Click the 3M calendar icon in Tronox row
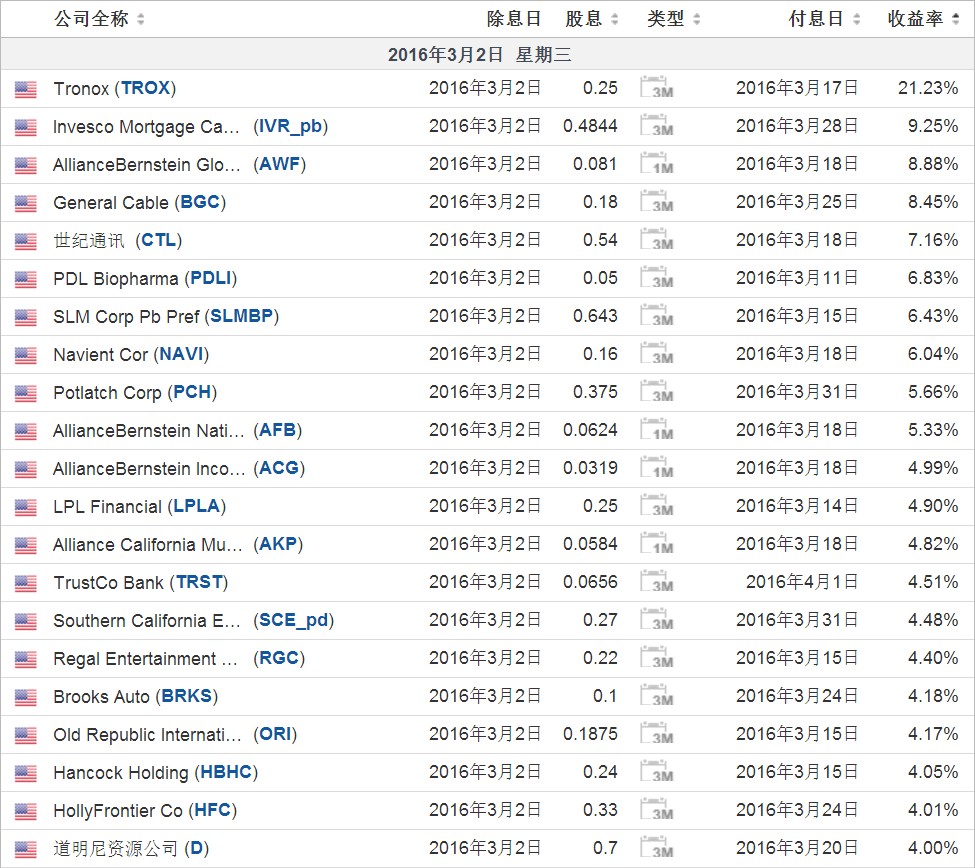 pyautogui.click(x=656, y=89)
